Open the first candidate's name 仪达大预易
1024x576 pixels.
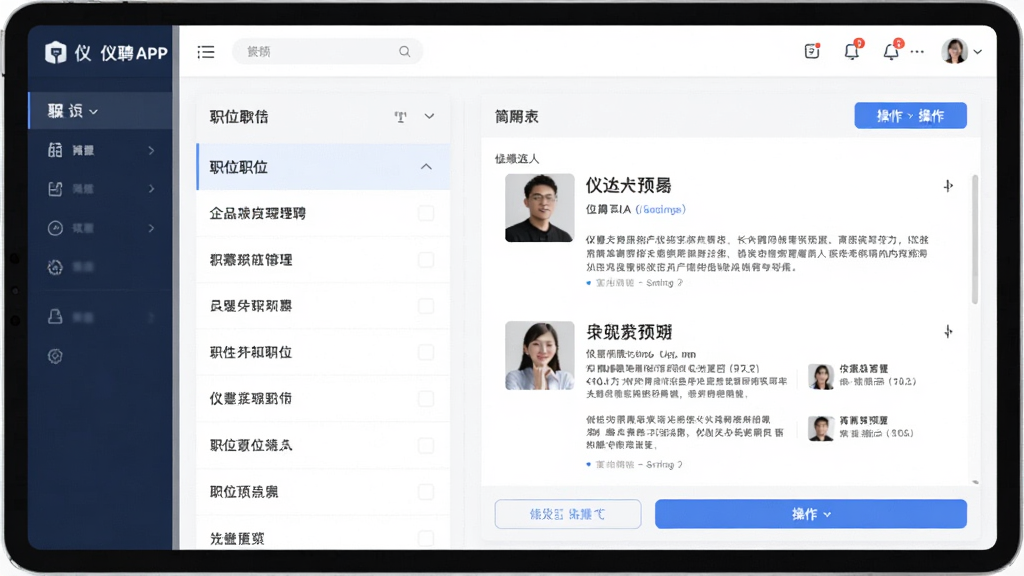pyautogui.click(x=628, y=185)
